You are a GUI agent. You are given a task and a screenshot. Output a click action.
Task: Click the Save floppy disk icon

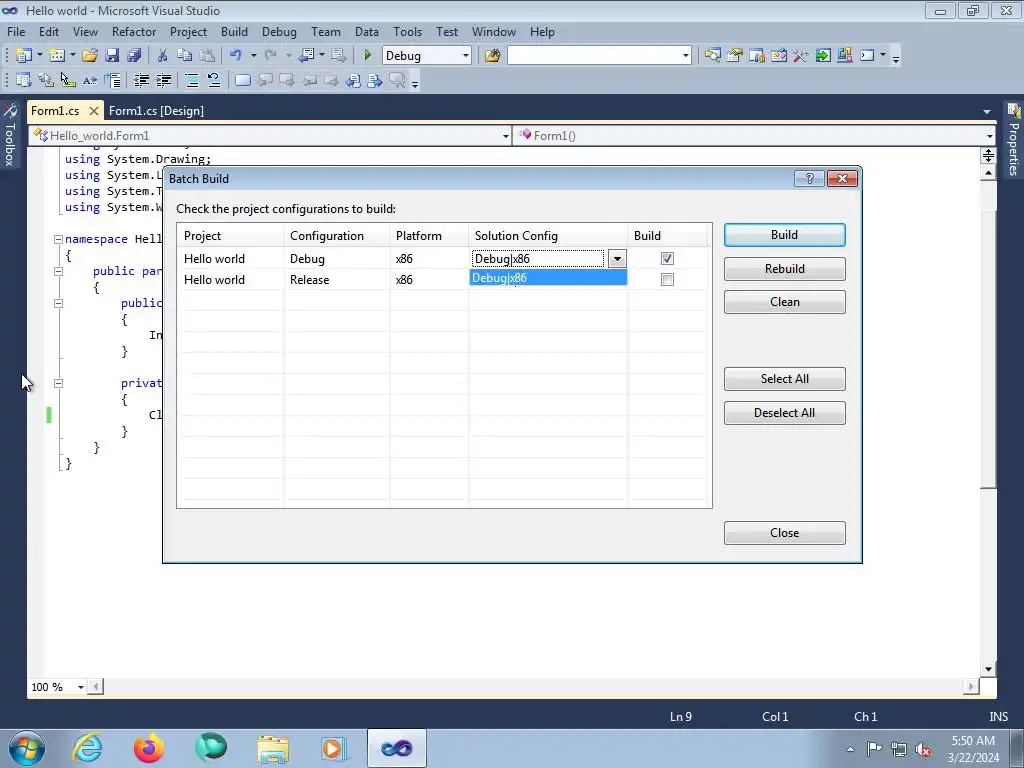pos(112,56)
